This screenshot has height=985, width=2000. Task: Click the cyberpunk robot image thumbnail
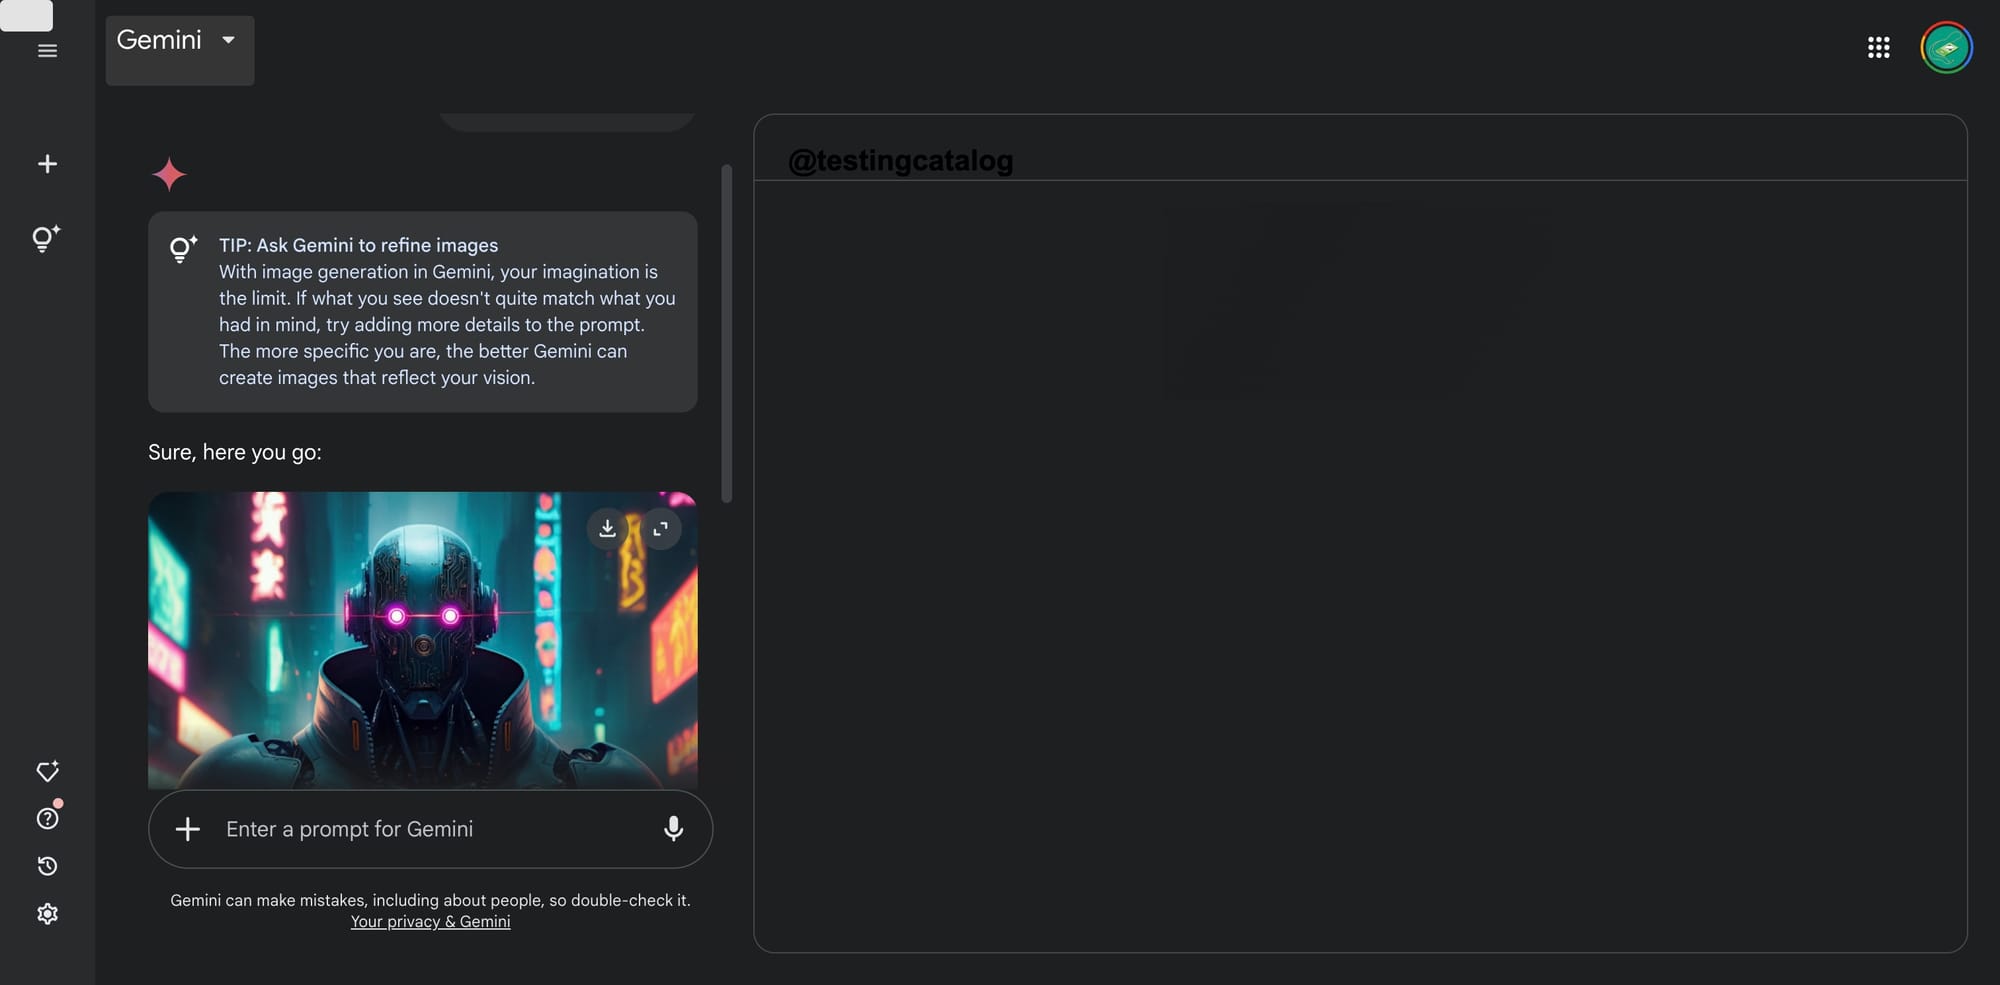pos(423,640)
